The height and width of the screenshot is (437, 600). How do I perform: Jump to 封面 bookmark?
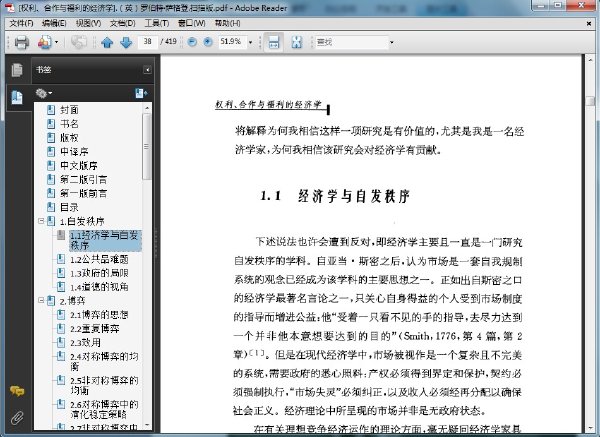click(x=69, y=110)
